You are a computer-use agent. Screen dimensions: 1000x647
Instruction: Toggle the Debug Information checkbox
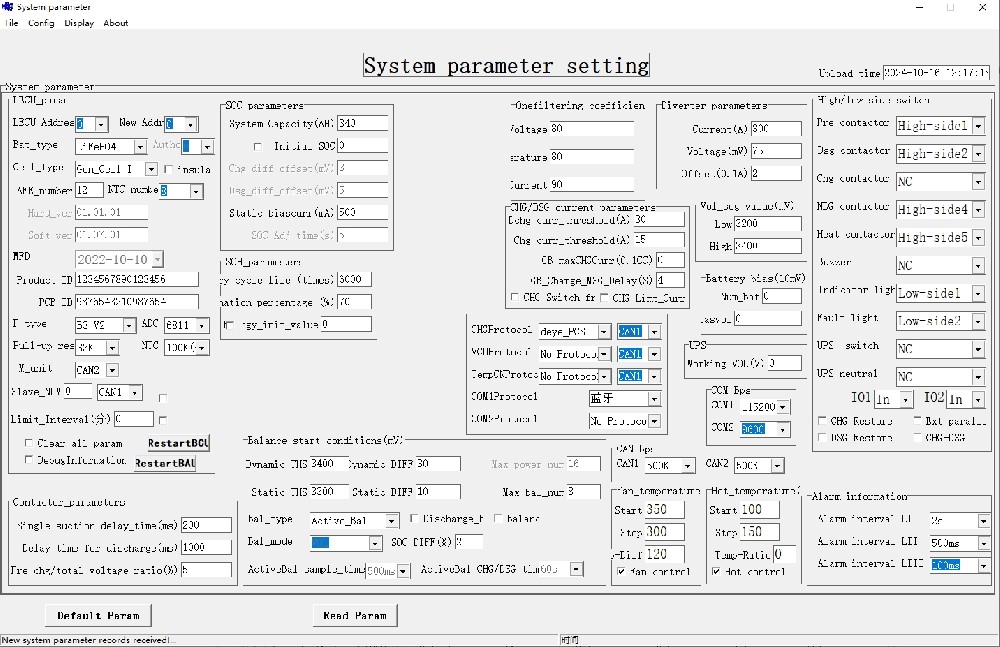29,459
